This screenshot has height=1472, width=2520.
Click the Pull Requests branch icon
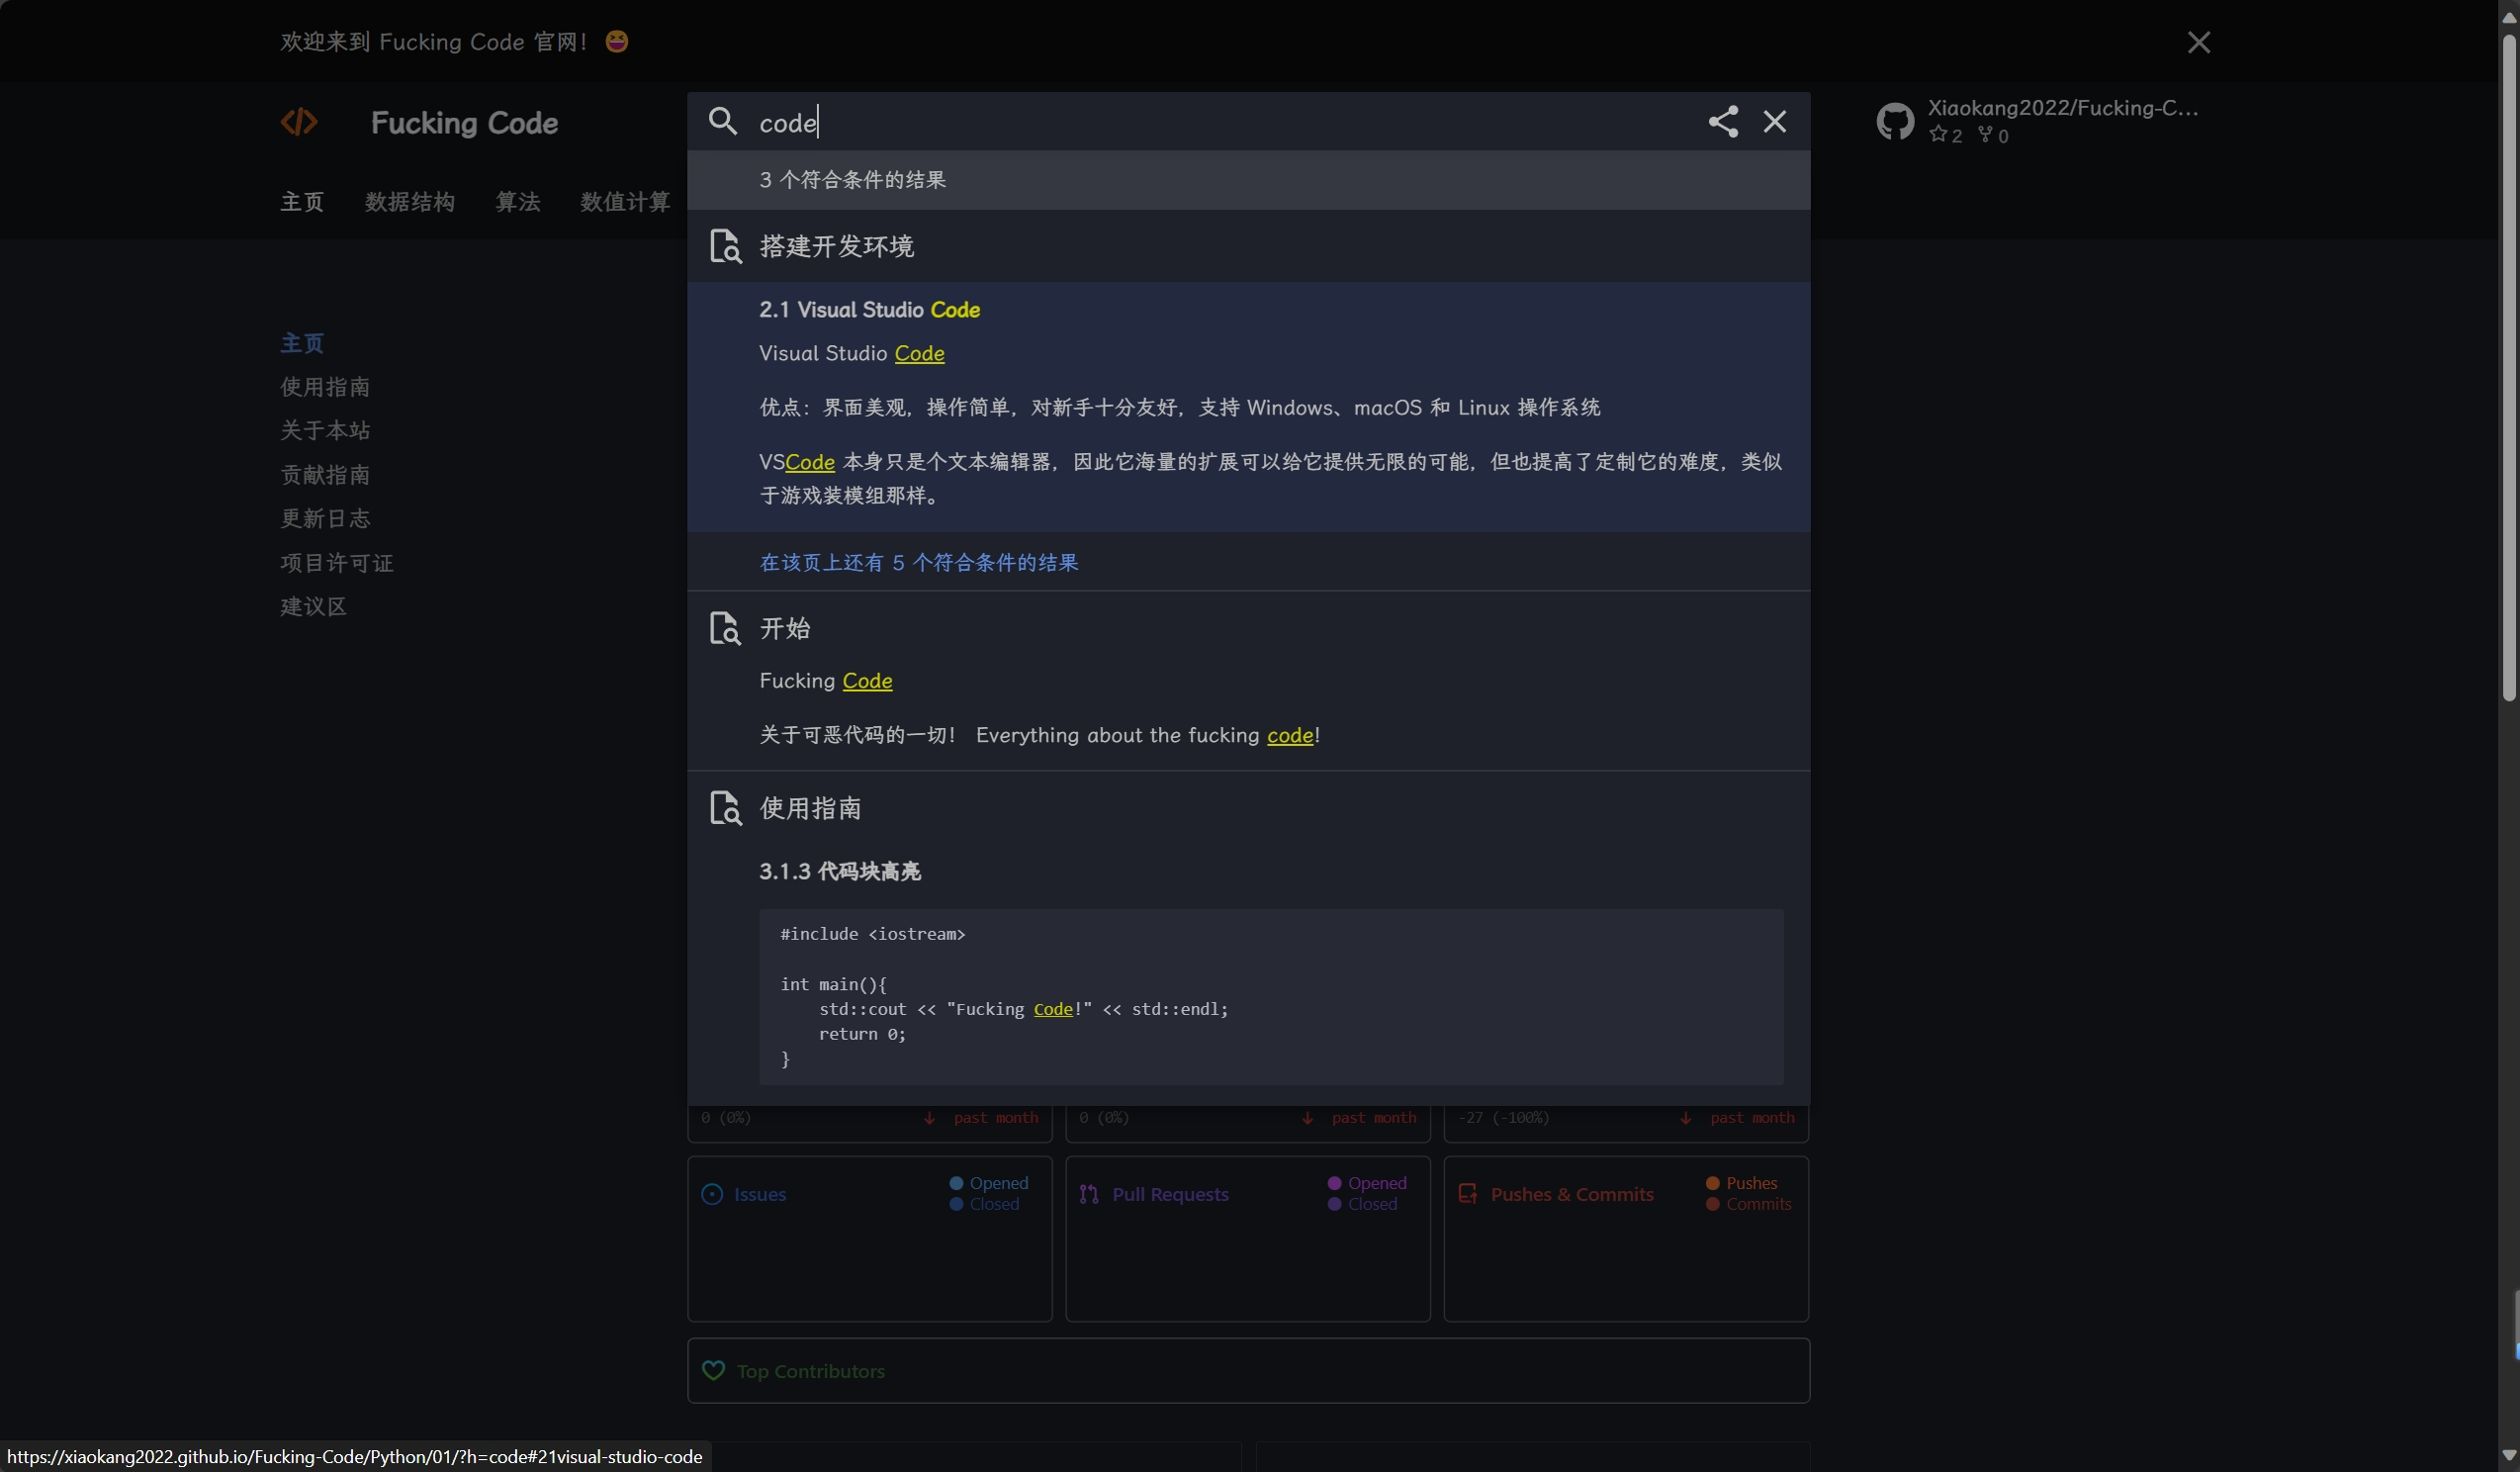click(x=1089, y=1194)
